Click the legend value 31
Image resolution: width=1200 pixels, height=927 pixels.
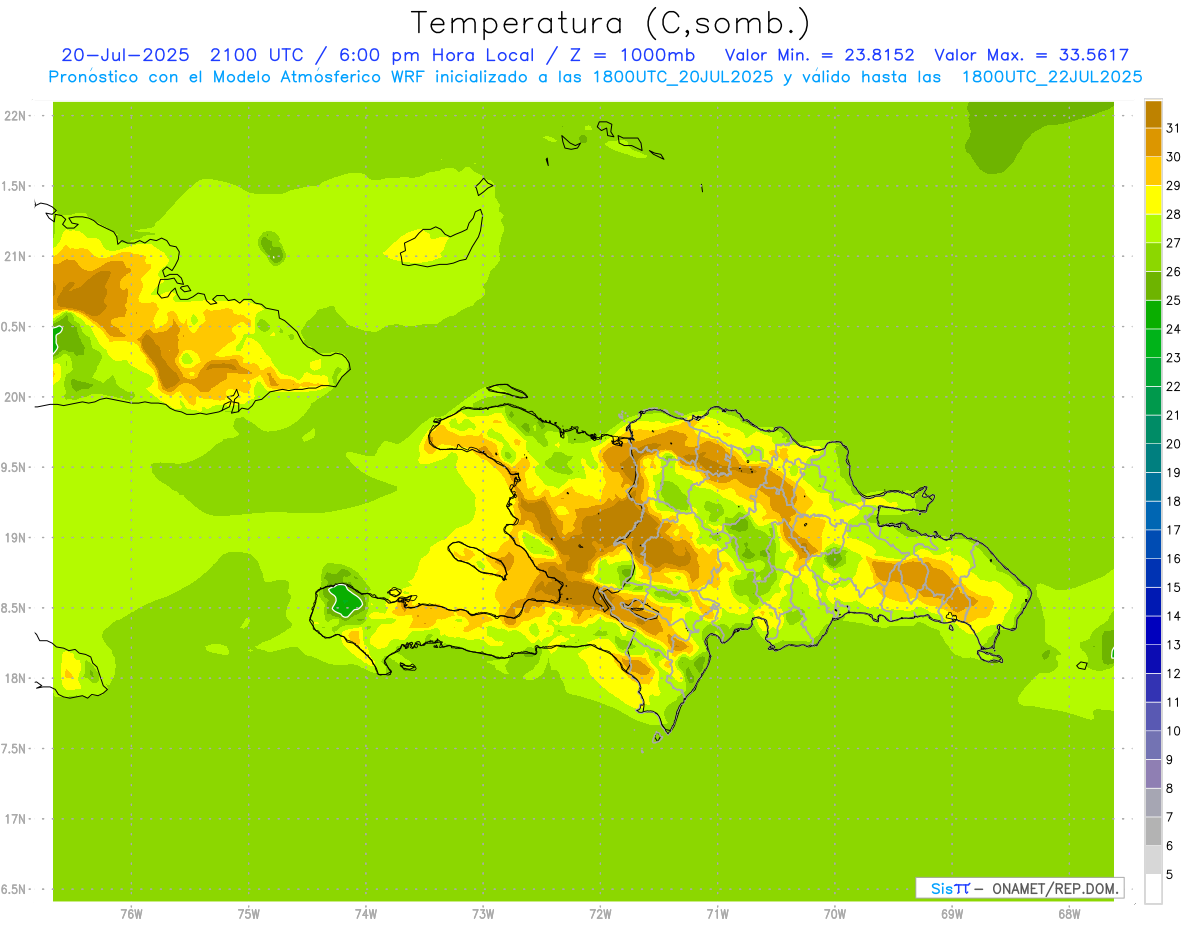click(x=1173, y=128)
